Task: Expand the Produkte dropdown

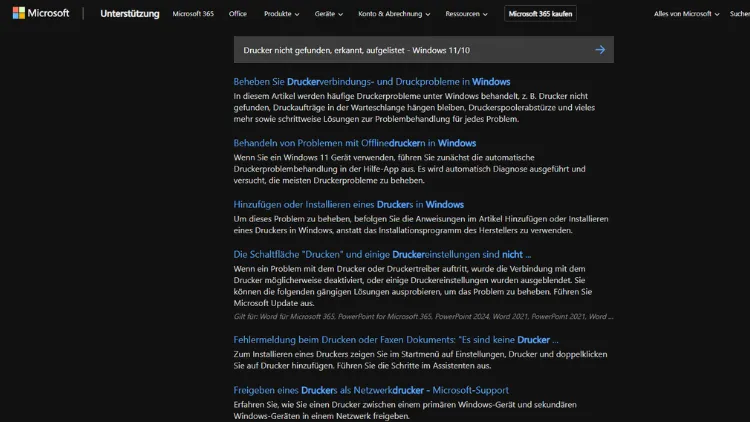Action: point(281,14)
